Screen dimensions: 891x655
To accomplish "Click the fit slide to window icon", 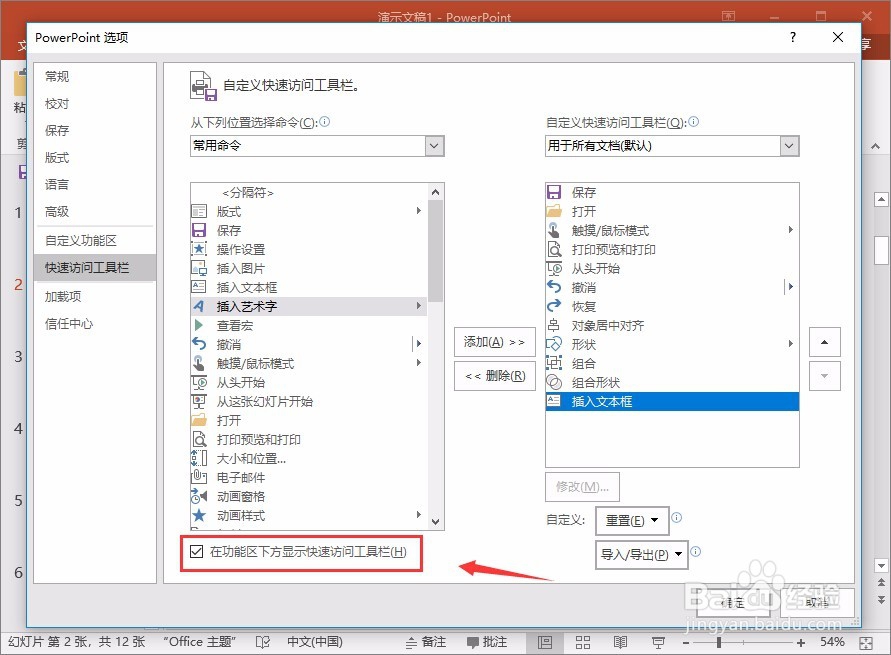I will point(866,643).
